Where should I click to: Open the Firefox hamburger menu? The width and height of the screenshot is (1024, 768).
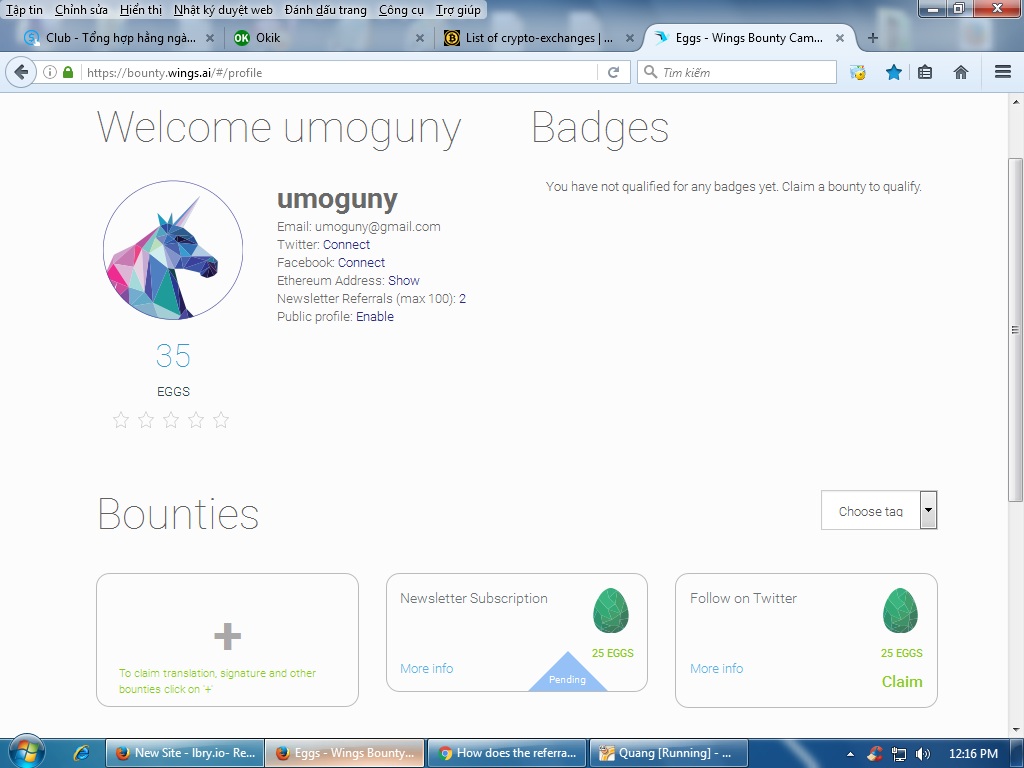coord(1003,72)
